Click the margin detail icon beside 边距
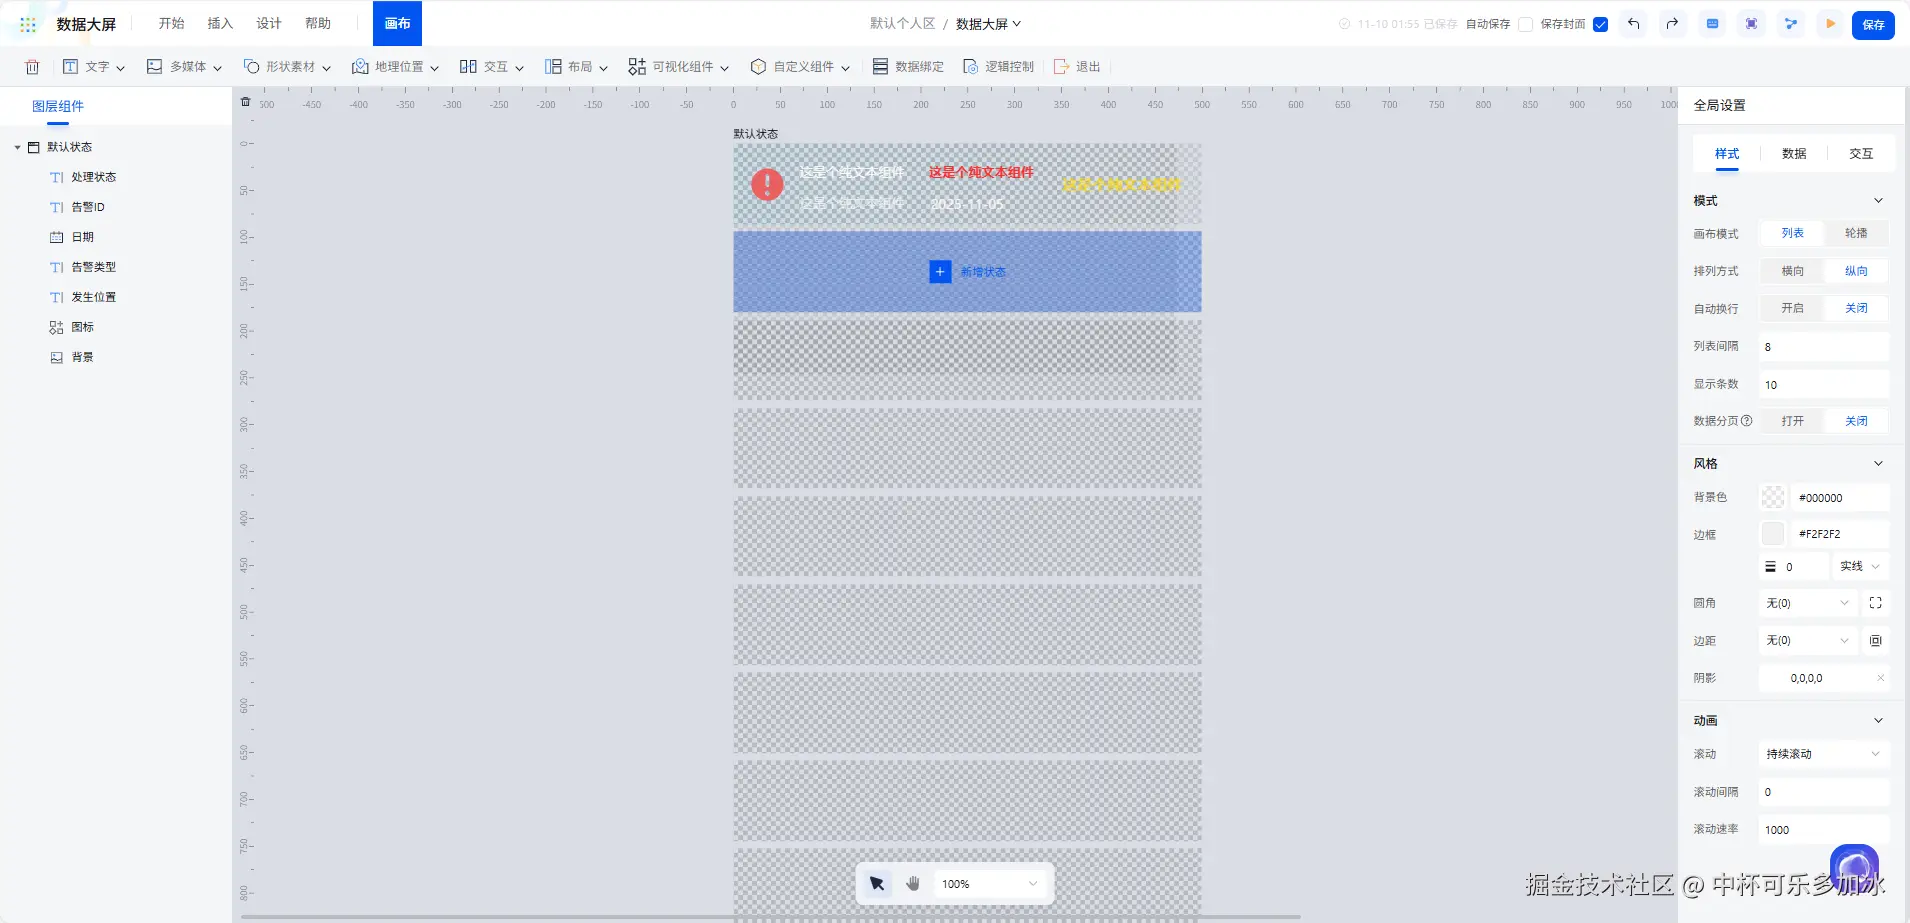Screen dimensions: 1910x923 coord(1876,641)
